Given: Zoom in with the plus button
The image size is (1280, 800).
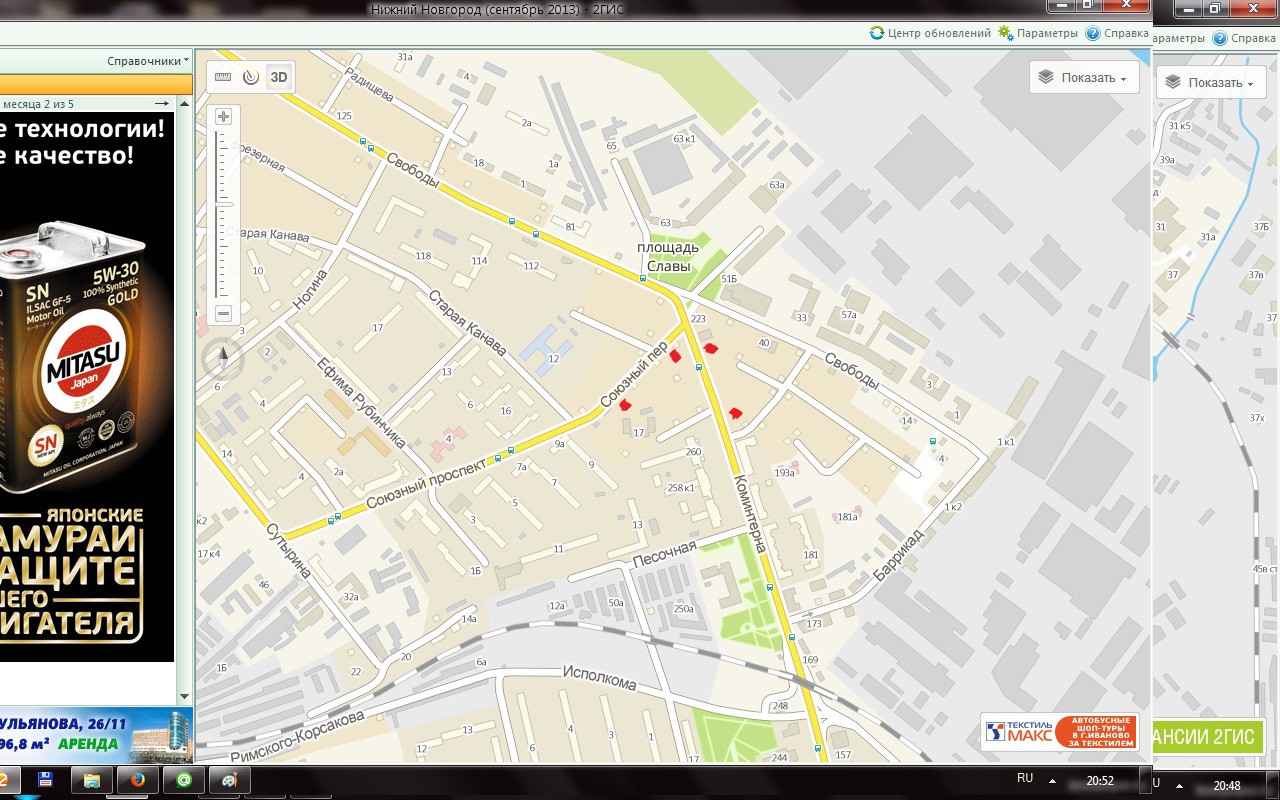Looking at the screenshot, I should coord(223,117).
